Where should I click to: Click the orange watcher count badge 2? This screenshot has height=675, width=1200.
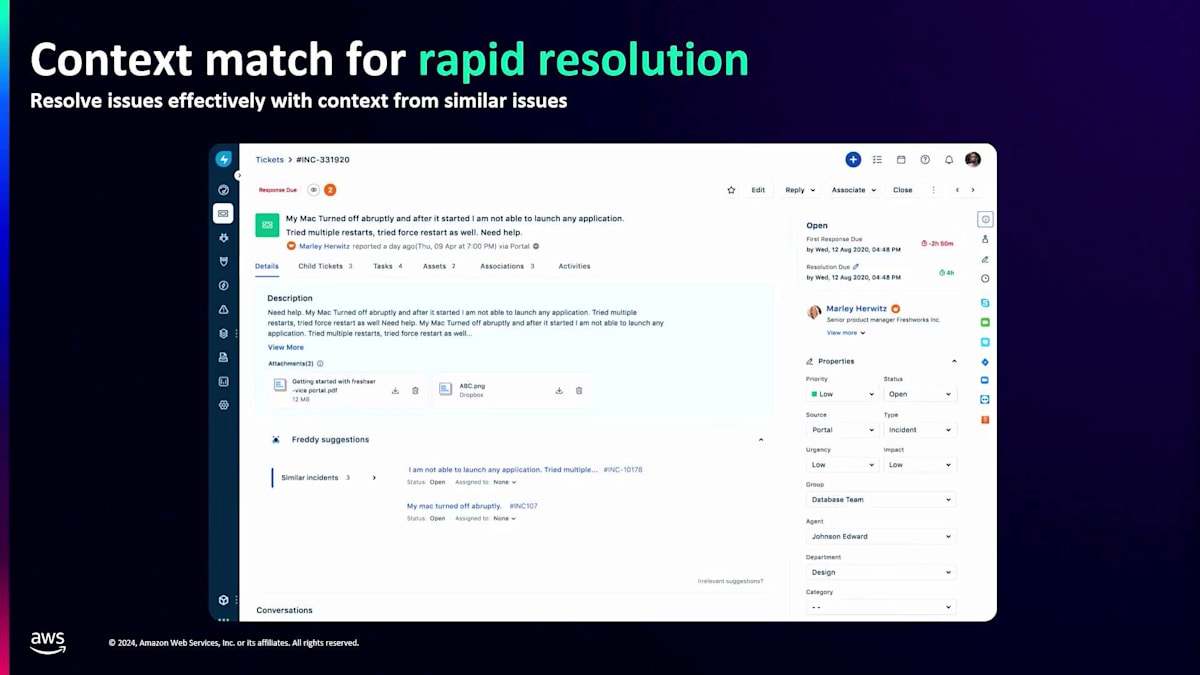(330, 190)
